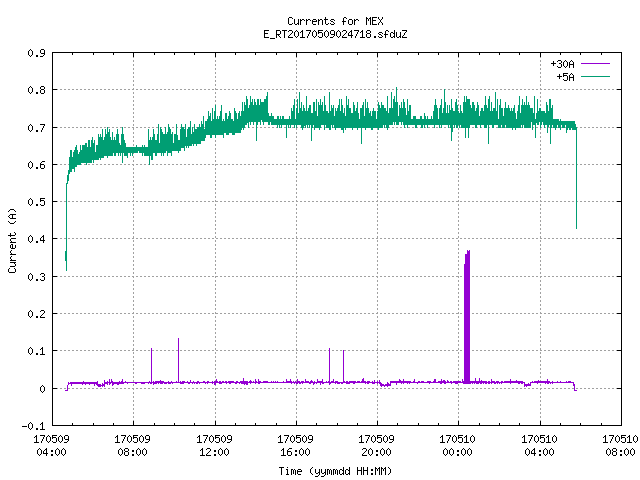Click the x-axis tick '170510 04:00'
The height and width of the screenshot is (480, 640).
coord(539,446)
